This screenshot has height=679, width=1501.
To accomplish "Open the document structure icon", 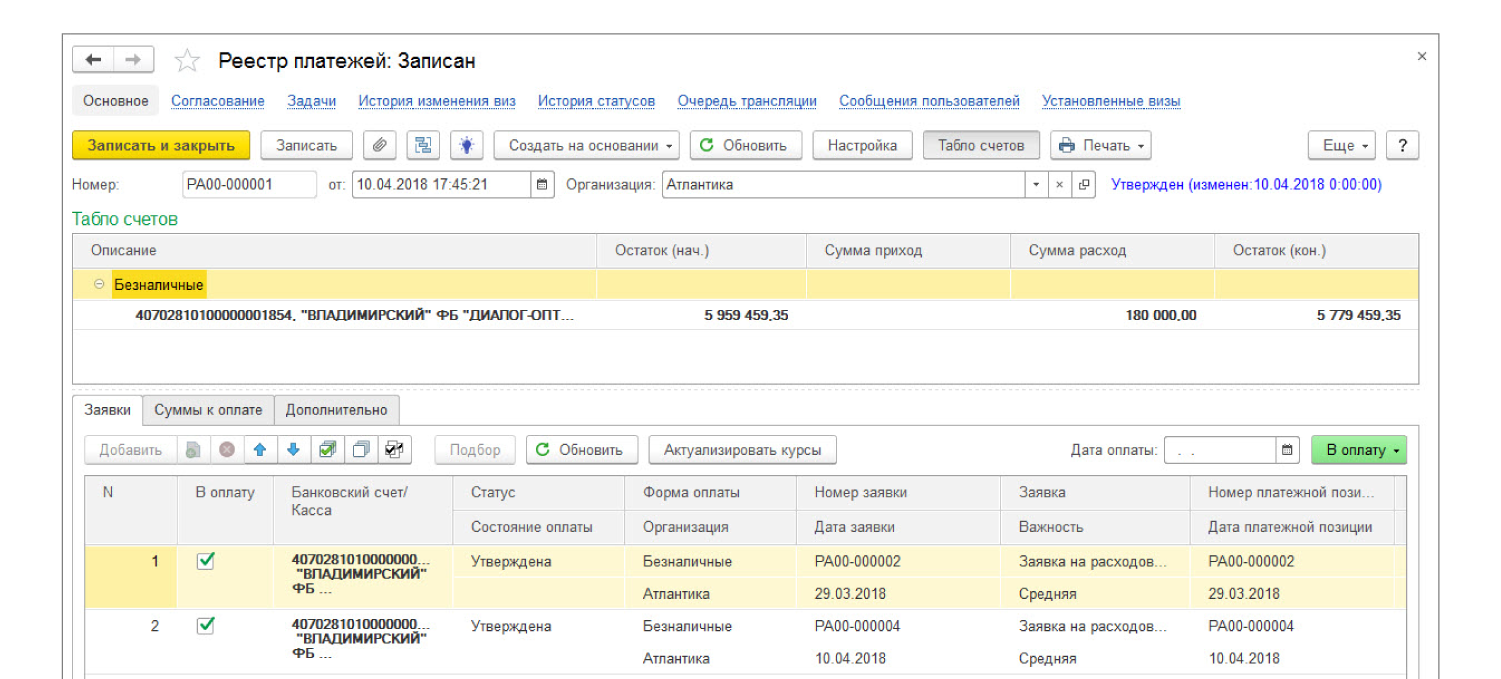I will 423,145.
